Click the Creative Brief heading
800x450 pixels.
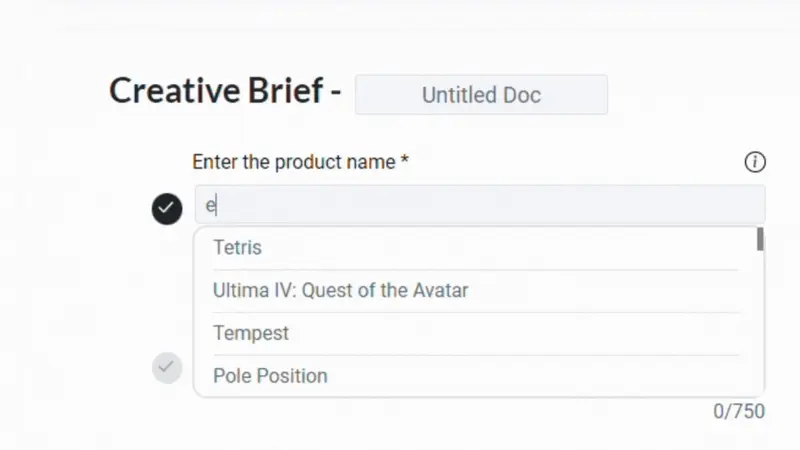[x=225, y=92]
